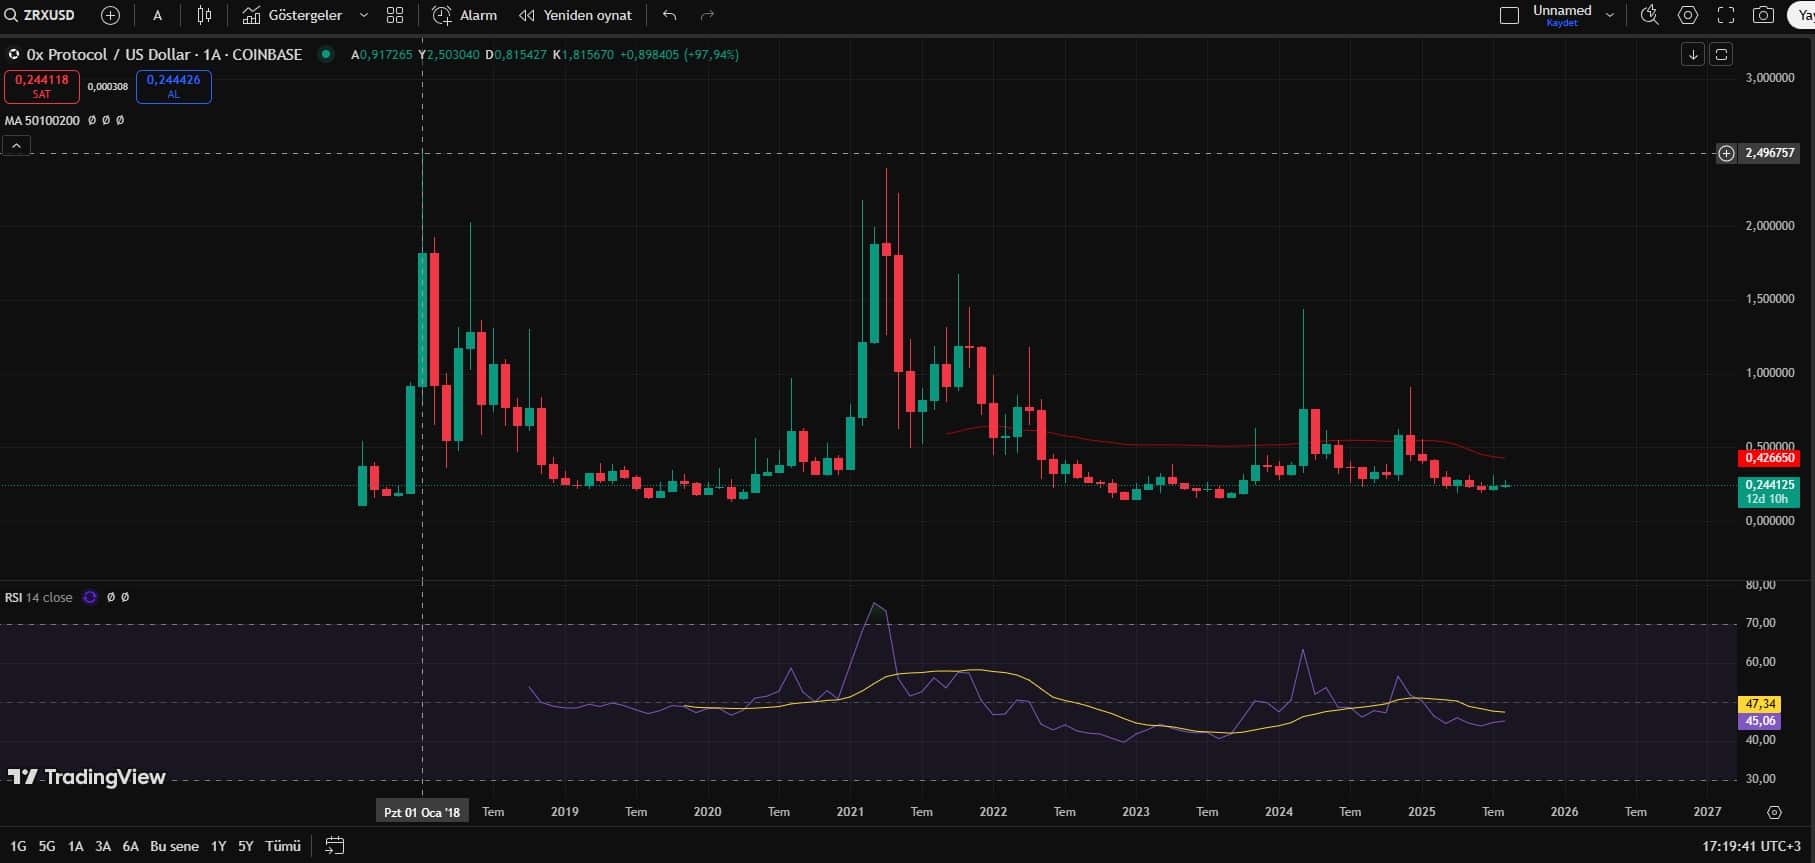The width and height of the screenshot is (1815, 863).
Task: Click the plus button beside price 2,496757
Action: [x=1726, y=153]
